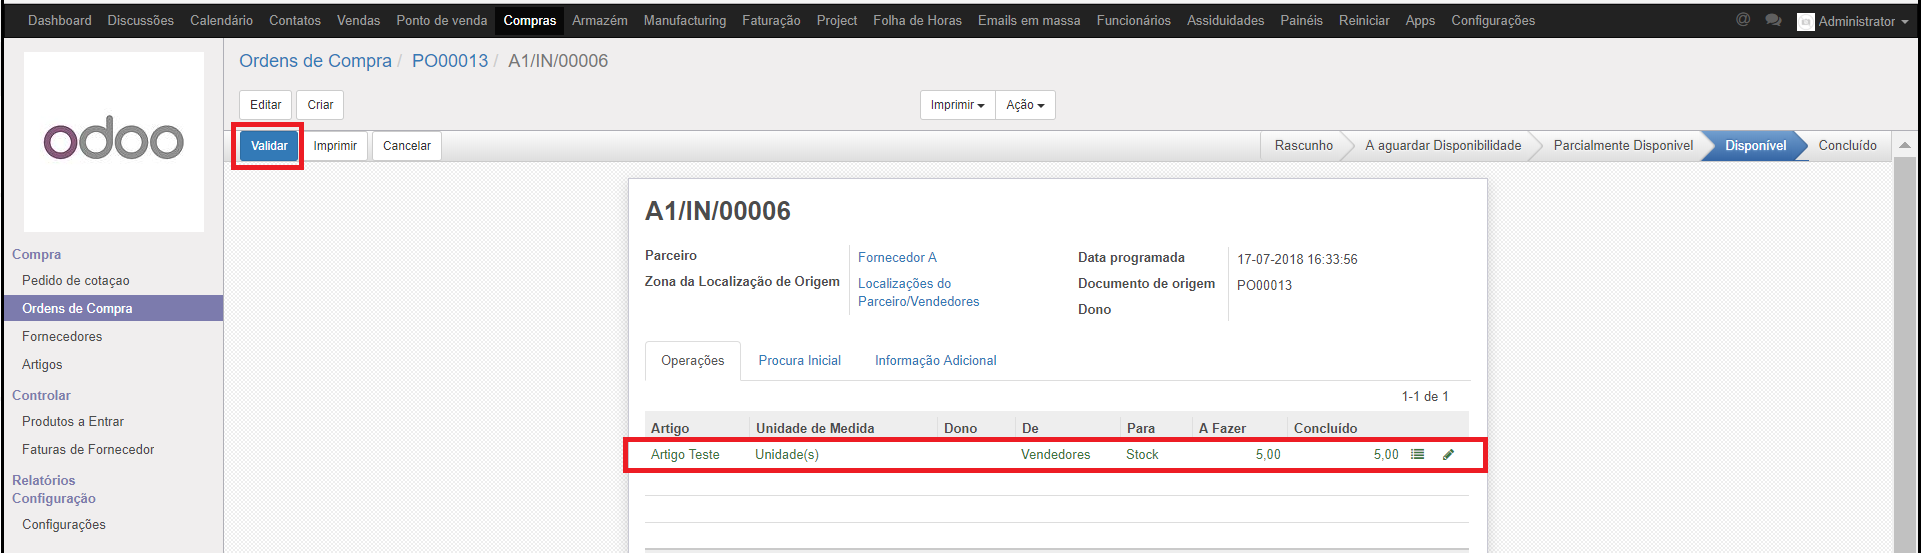Viewport: 1921px width, 553px height.
Task: Click the pencil edit icon in Artigo Teste row
Action: pos(1448,454)
